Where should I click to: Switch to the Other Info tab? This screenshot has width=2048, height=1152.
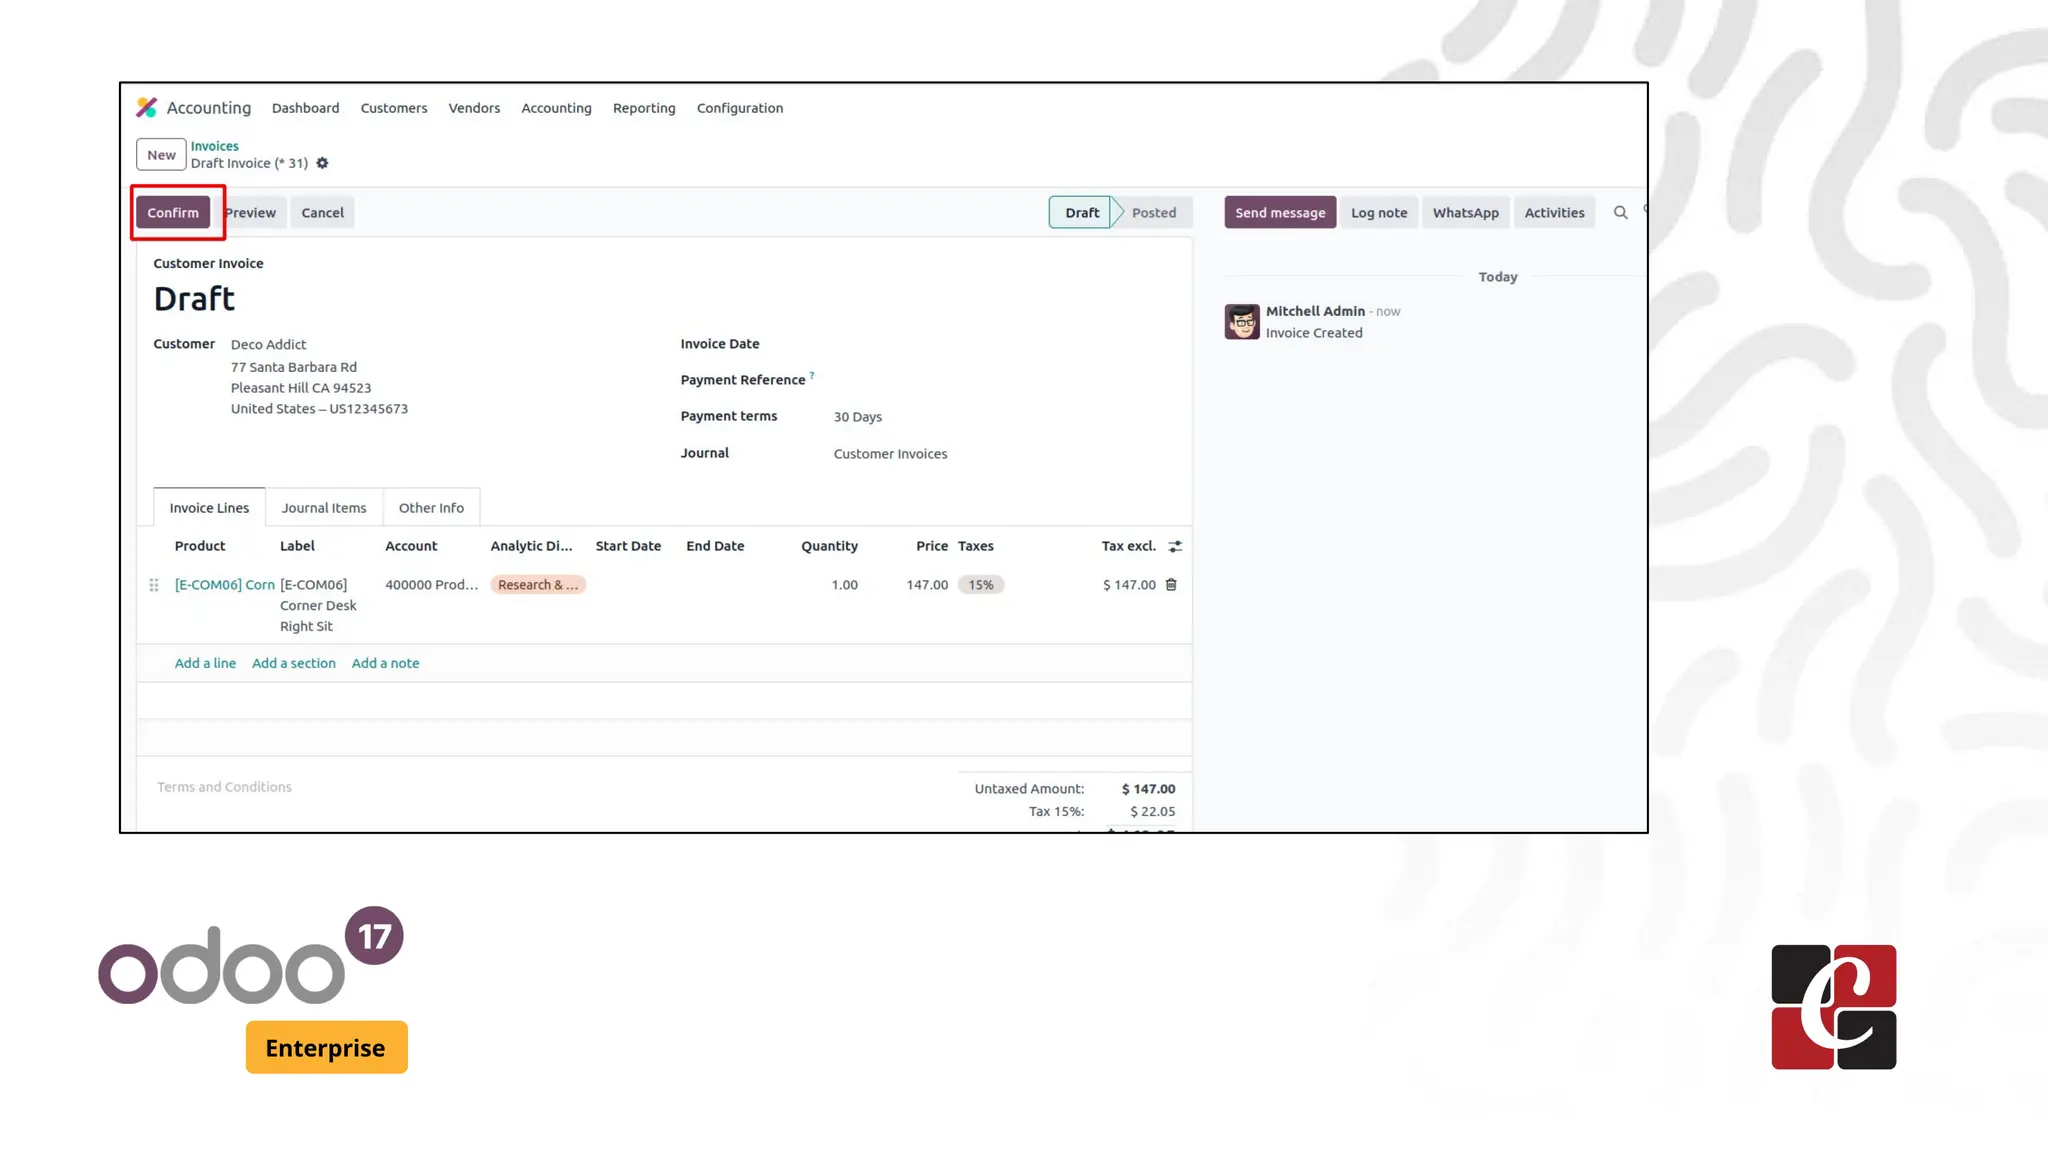[431, 508]
